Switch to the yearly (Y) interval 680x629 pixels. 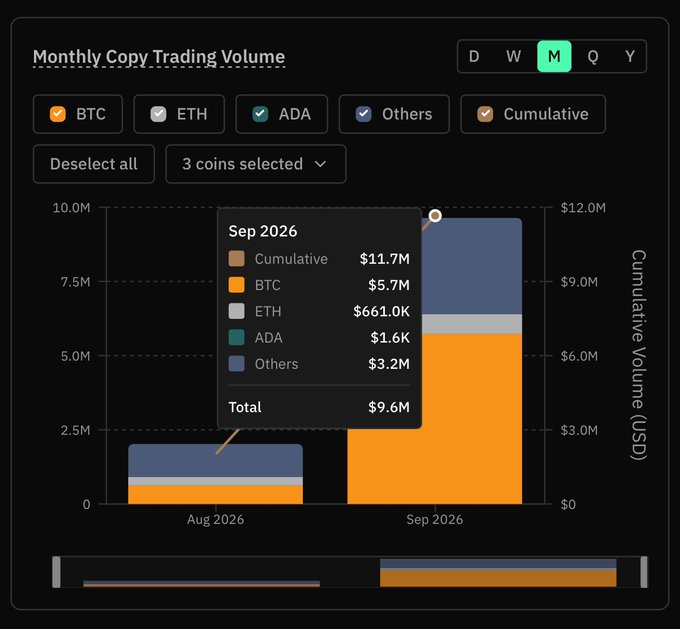630,56
